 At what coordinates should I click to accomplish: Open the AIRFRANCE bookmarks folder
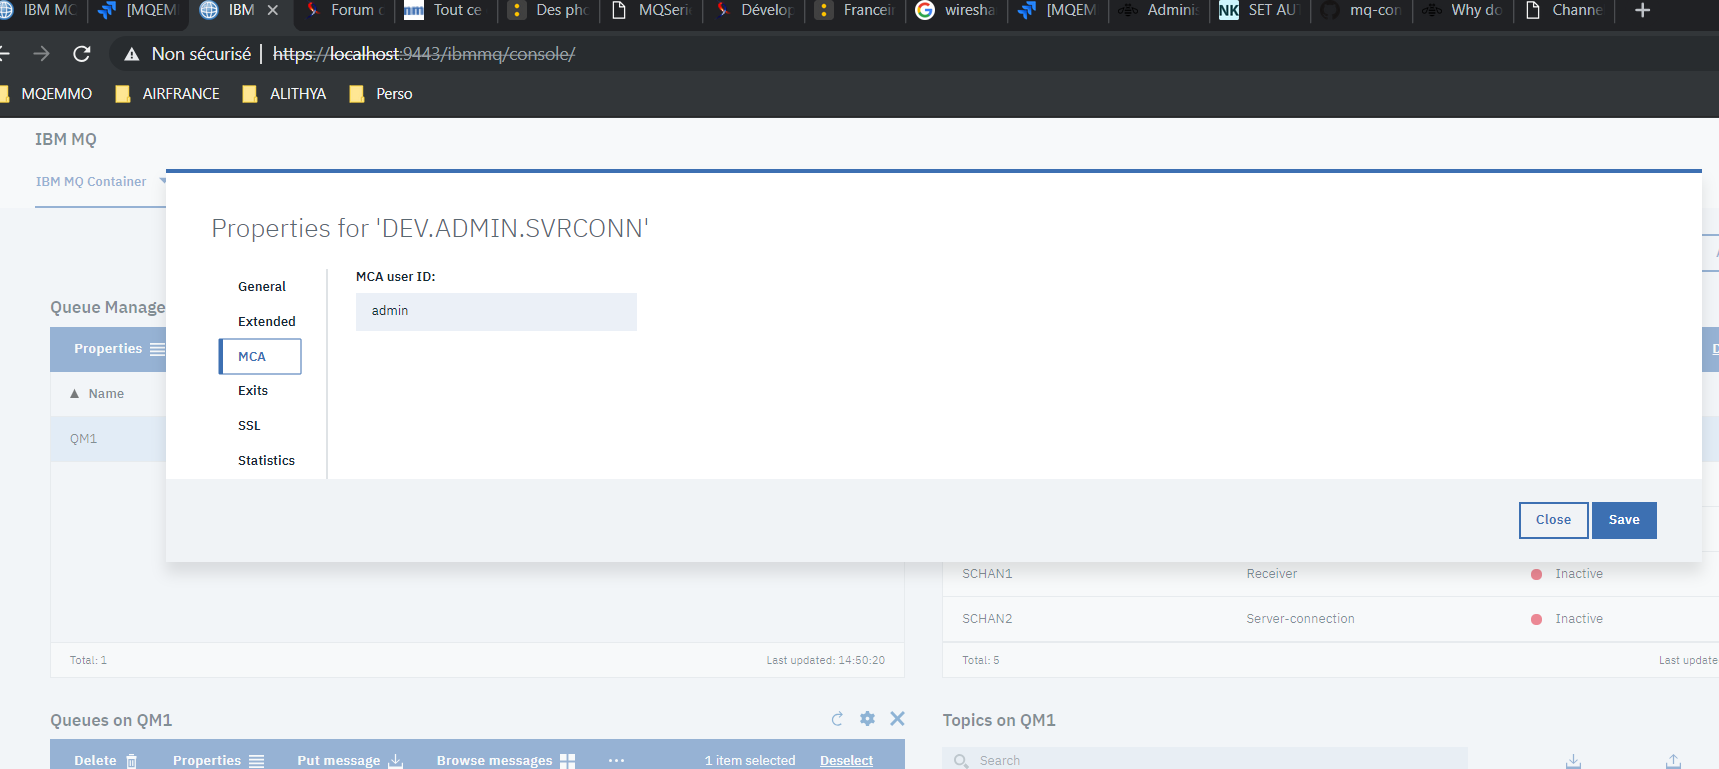click(168, 94)
